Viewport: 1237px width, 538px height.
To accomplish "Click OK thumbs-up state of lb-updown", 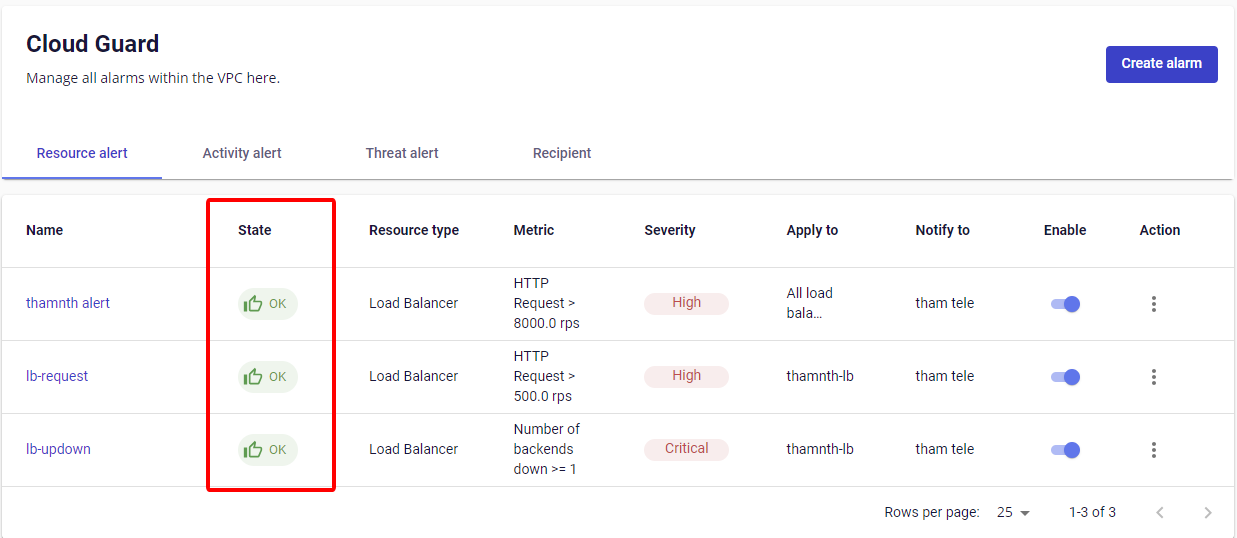I will coord(267,450).
